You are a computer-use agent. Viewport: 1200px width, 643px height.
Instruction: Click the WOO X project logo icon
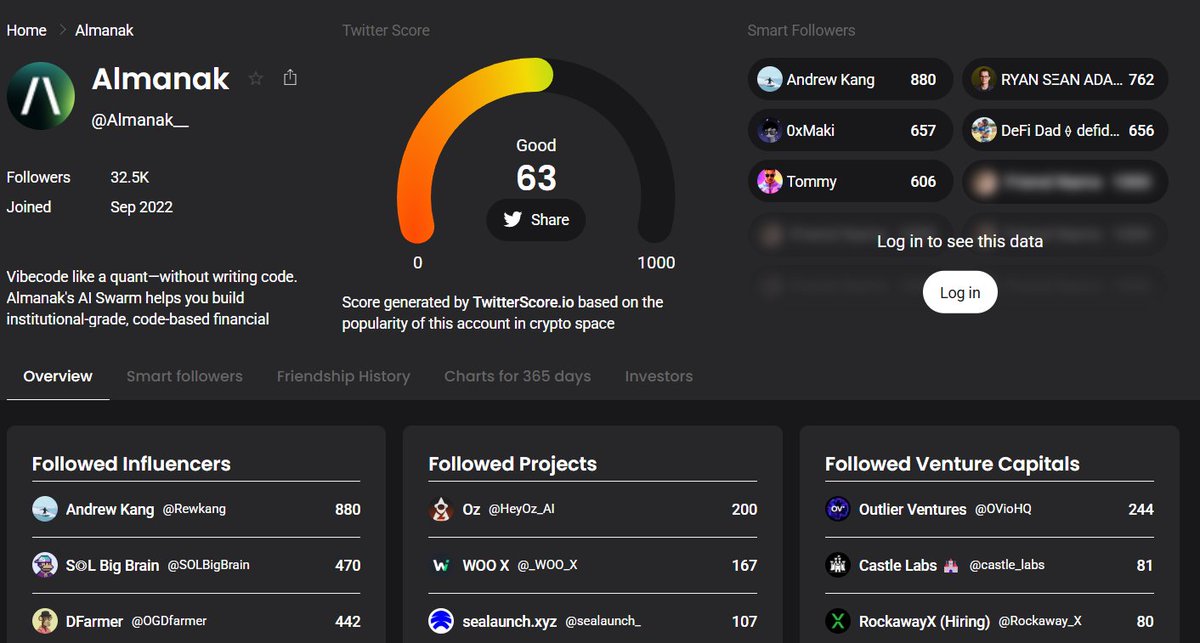[x=441, y=565]
